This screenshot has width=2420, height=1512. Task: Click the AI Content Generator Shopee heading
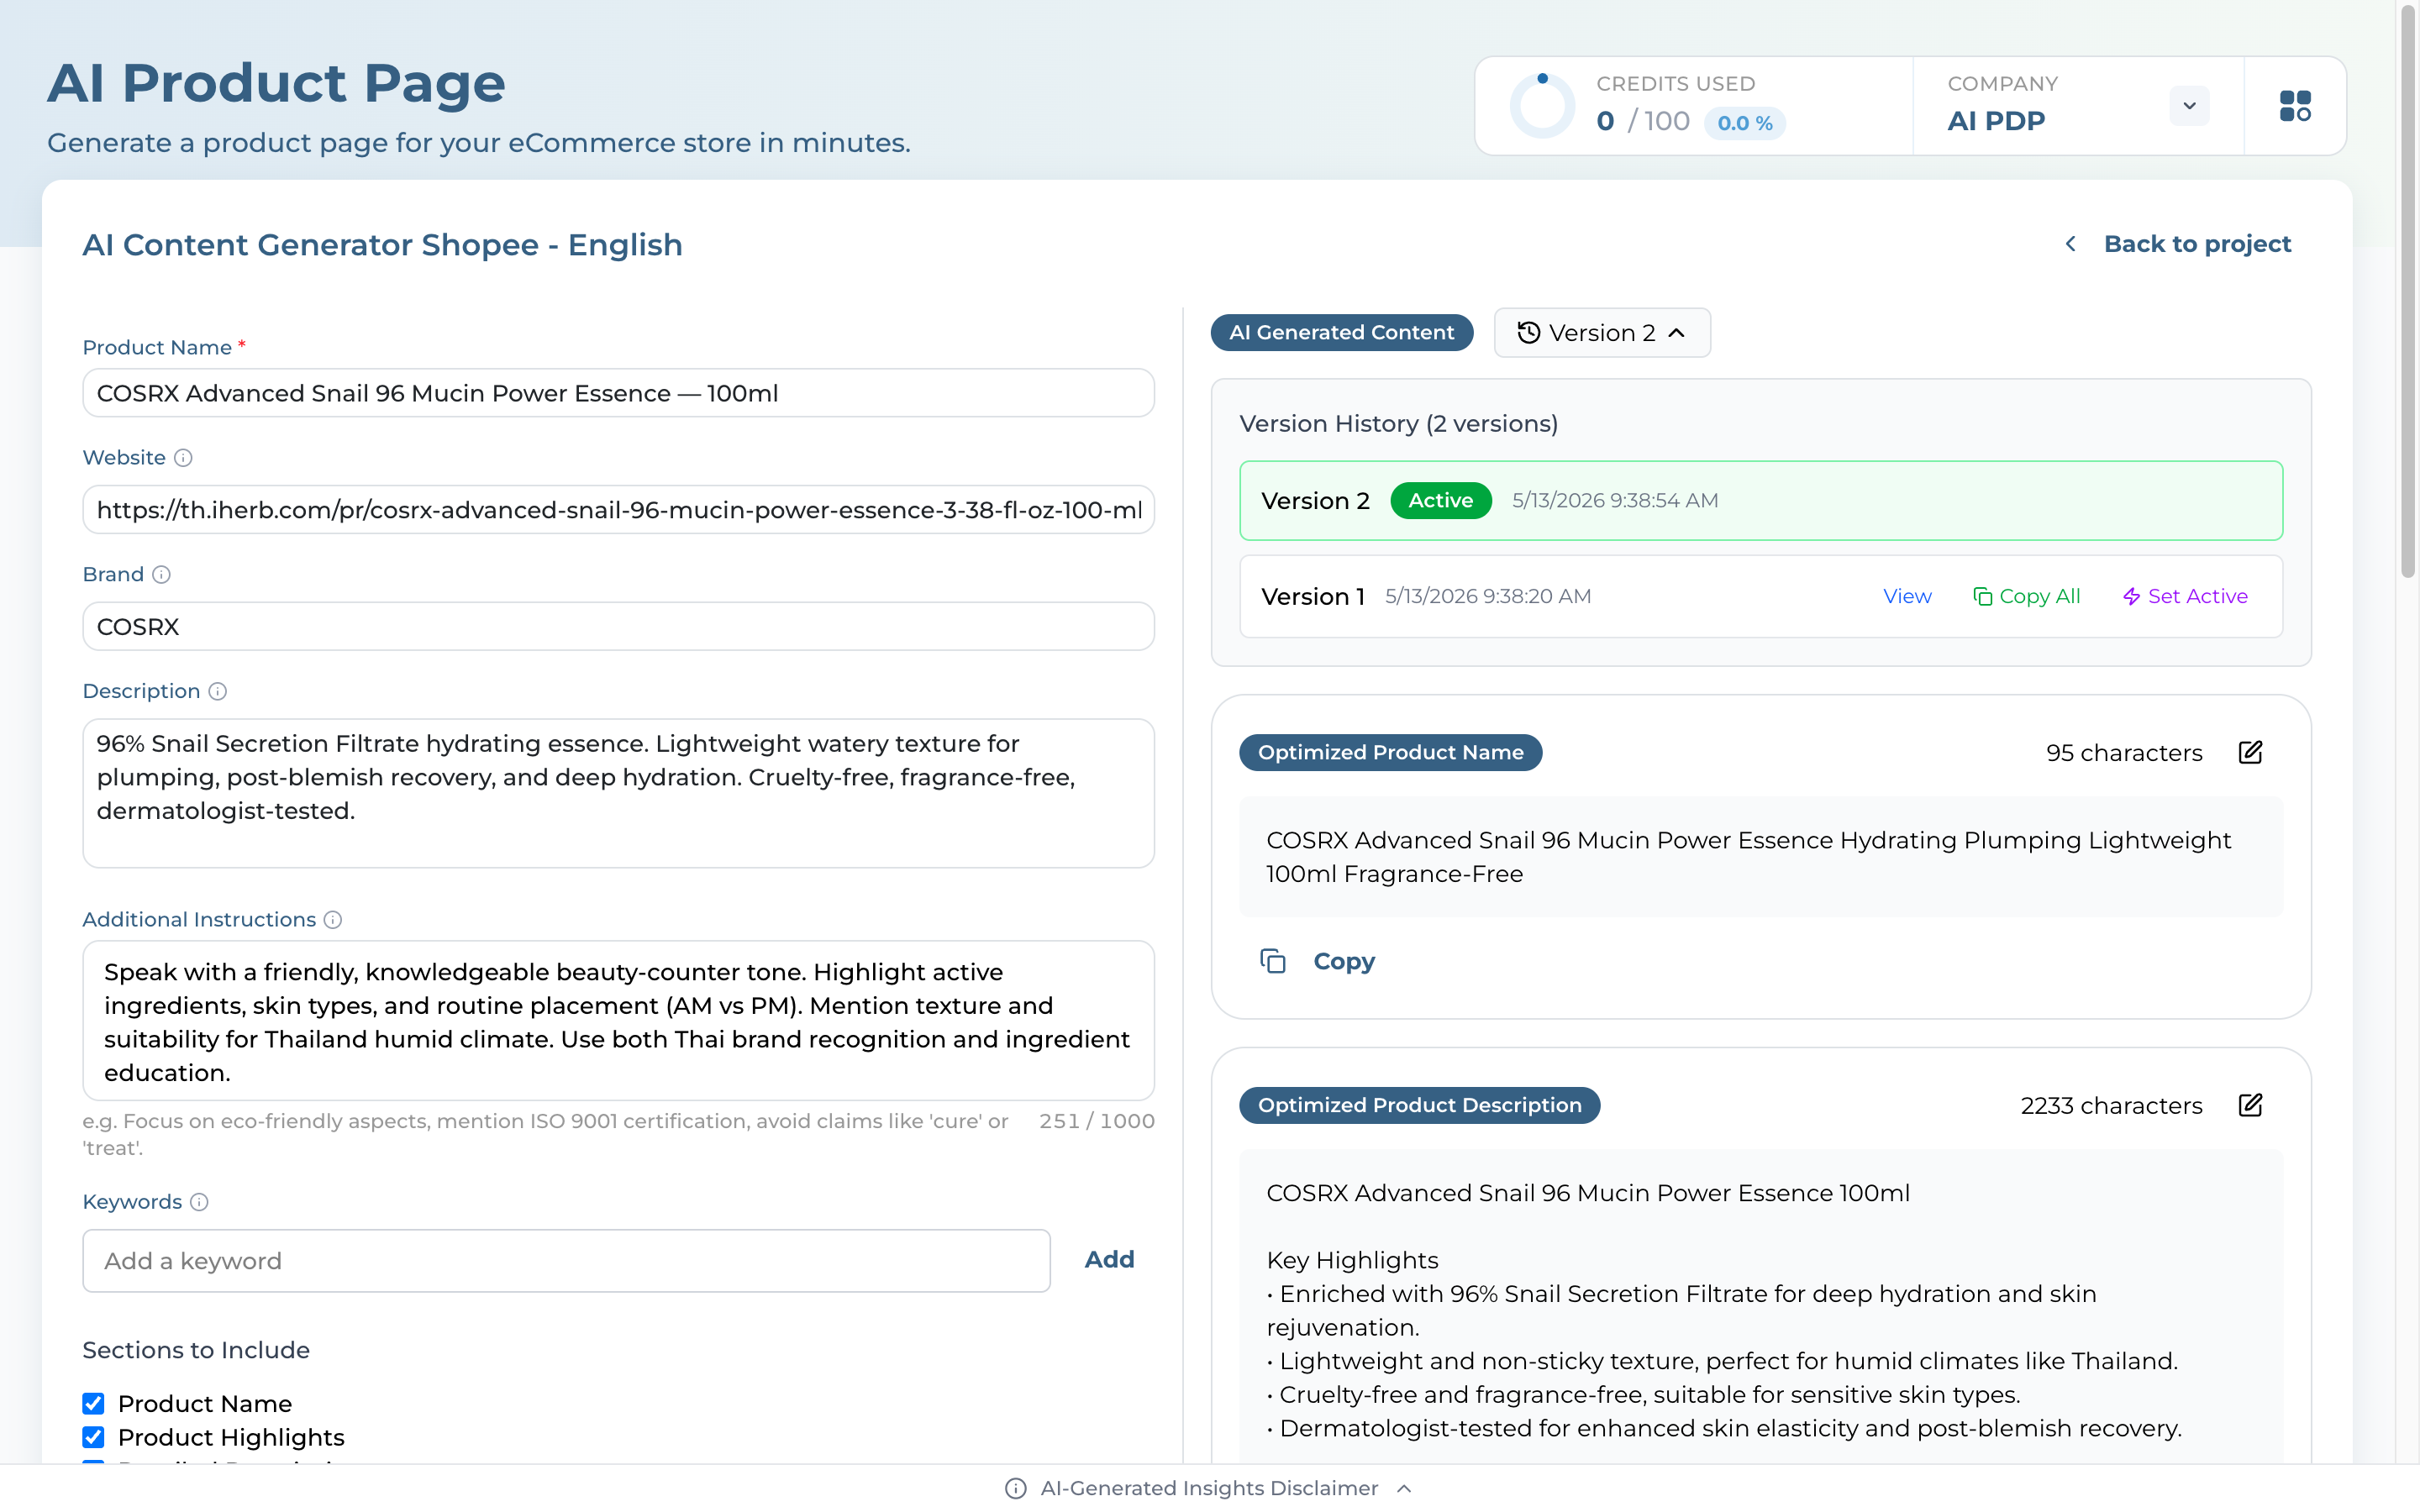point(382,245)
